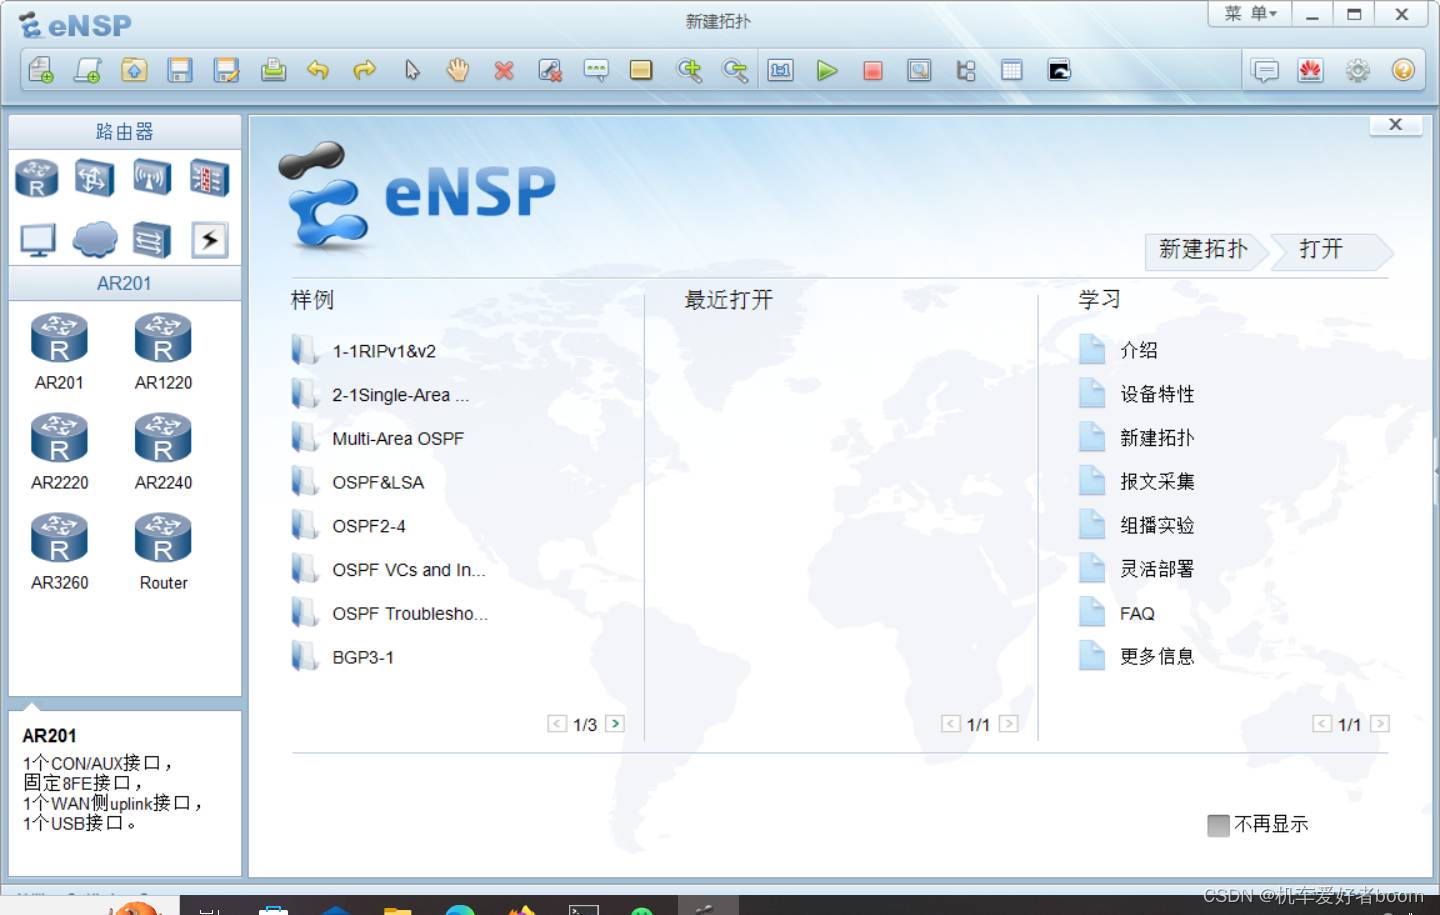The image size is (1440, 915).
Task: Select the firewall category icon
Action: [x=209, y=179]
